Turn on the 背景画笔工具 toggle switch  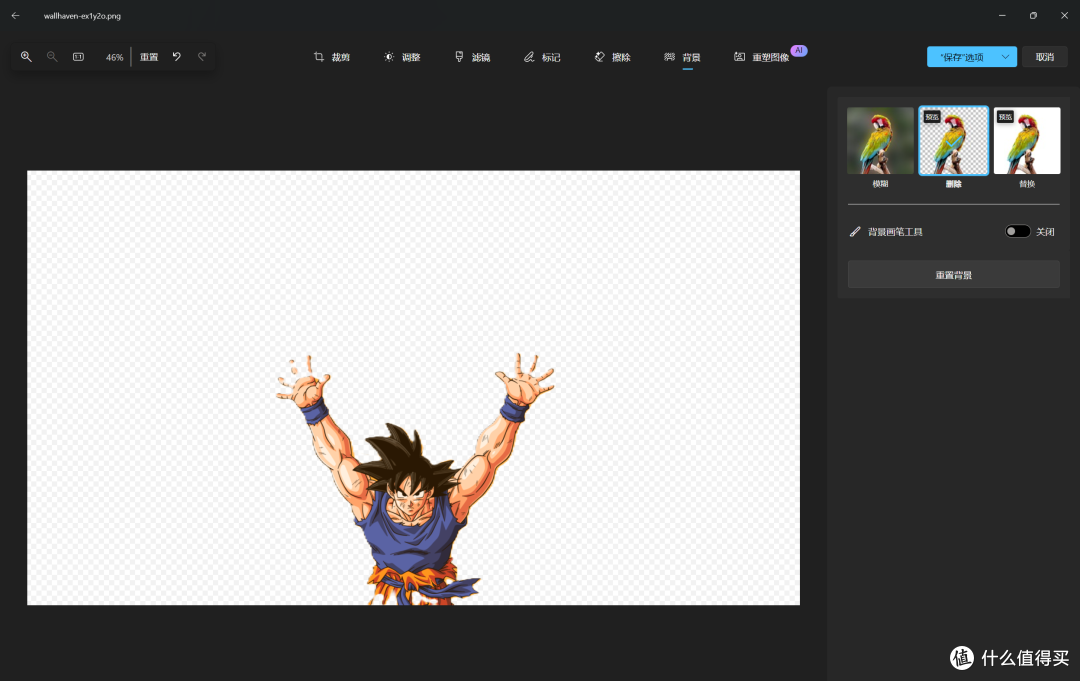1017,231
